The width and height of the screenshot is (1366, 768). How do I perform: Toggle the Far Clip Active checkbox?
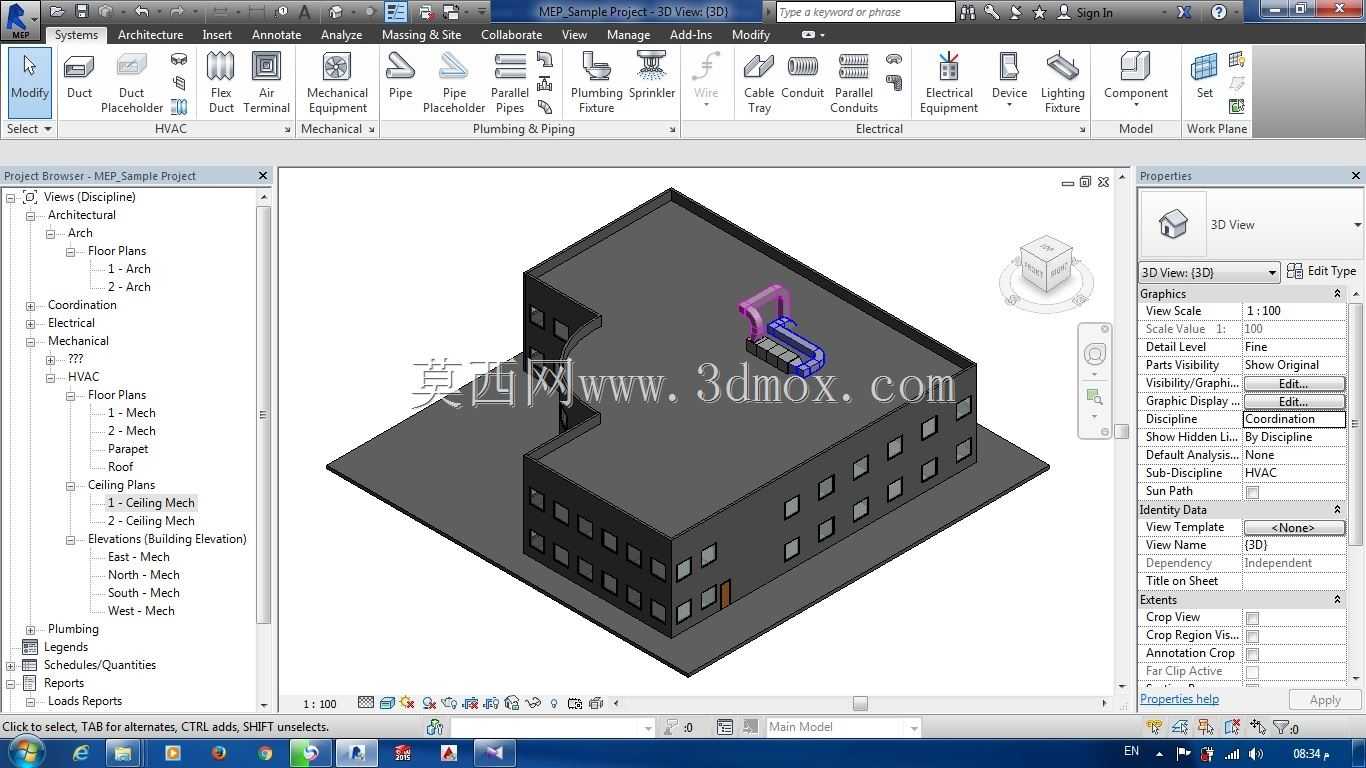click(1252, 672)
